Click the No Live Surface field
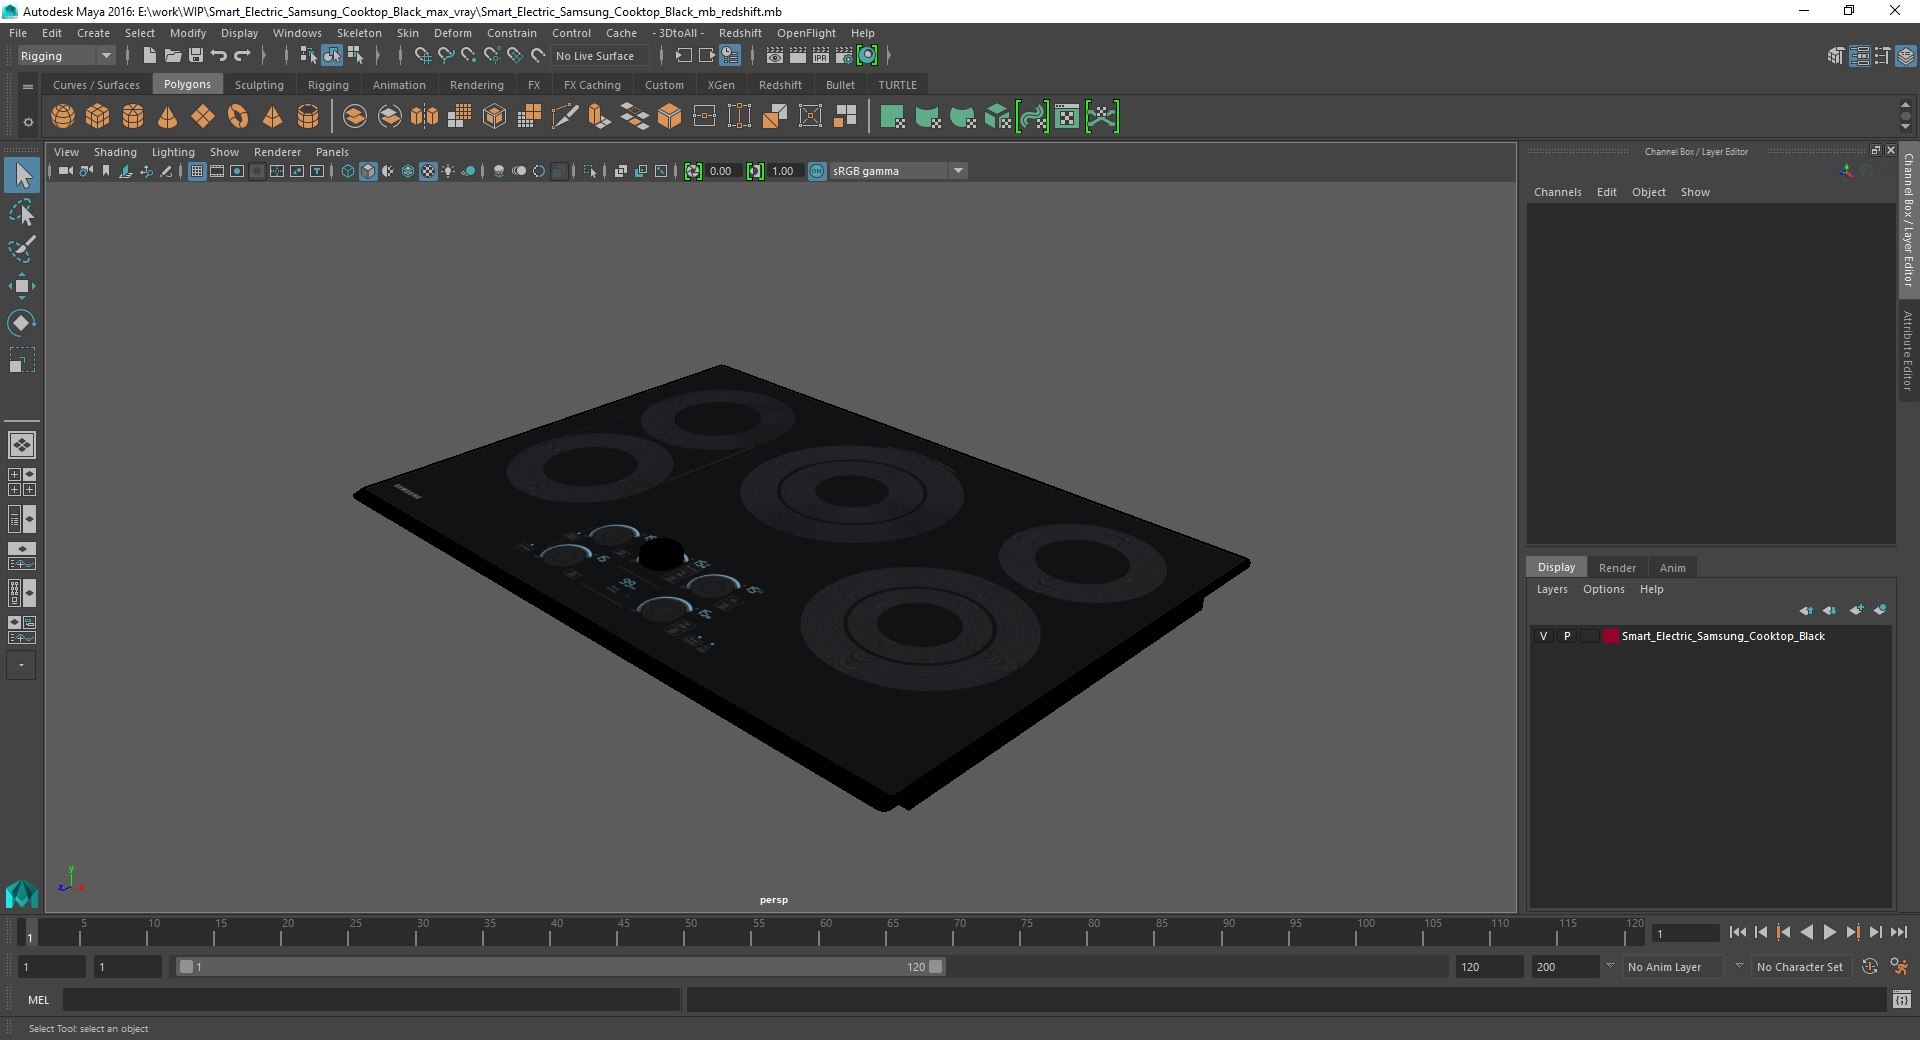This screenshot has width=1920, height=1040. click(600, 56)
